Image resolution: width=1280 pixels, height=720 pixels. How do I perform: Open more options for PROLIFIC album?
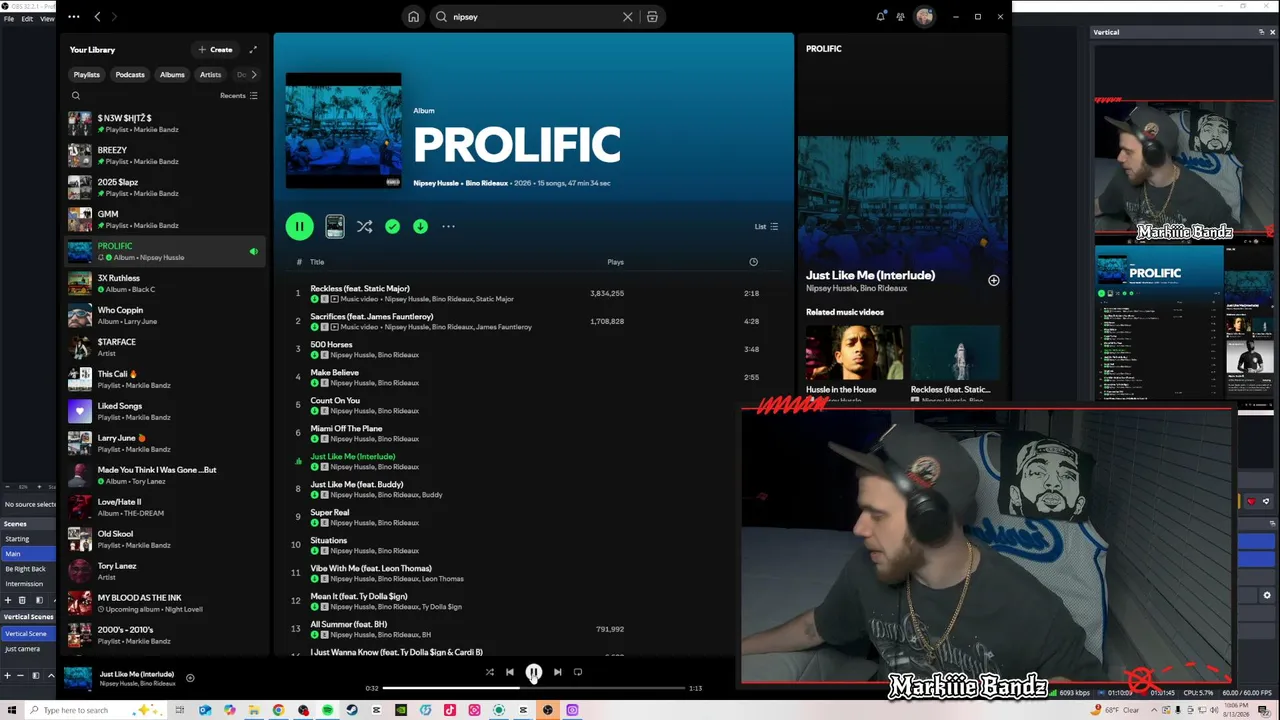coord(448,227)
